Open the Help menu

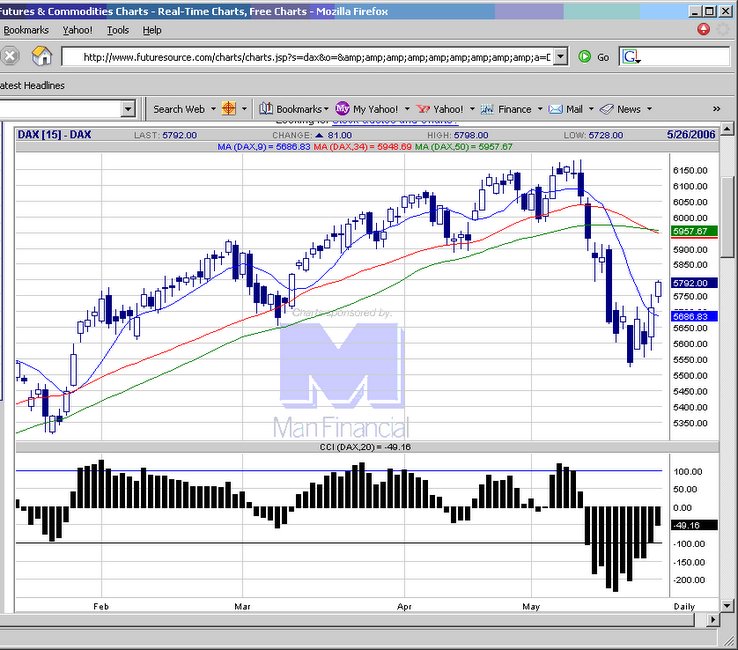(152, 30)
